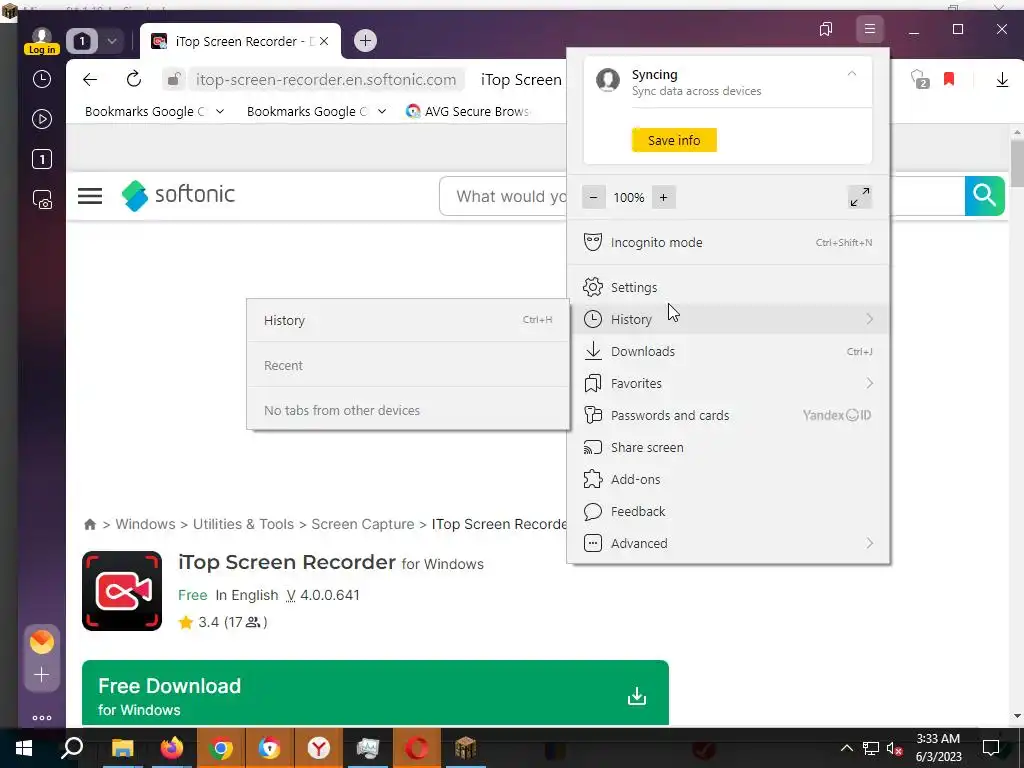Open a new tab with plus button

[x=365, y=41]
